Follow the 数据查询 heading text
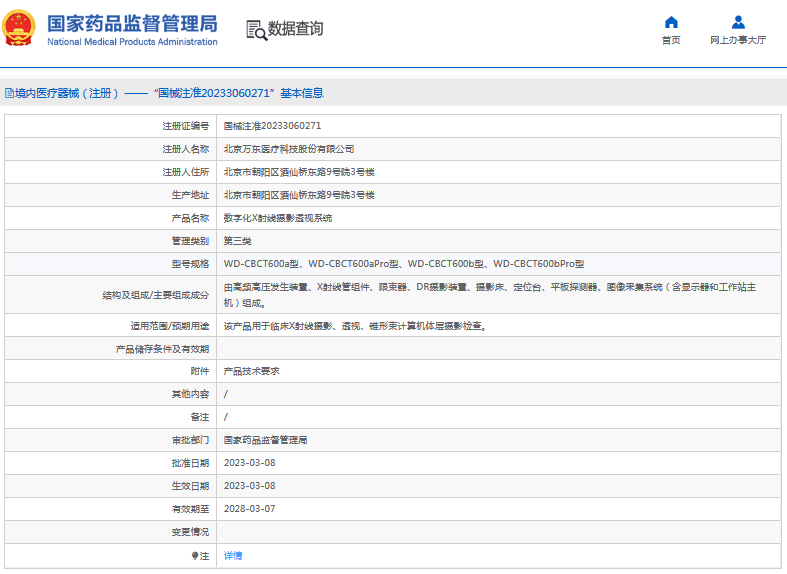 (295, 29)
